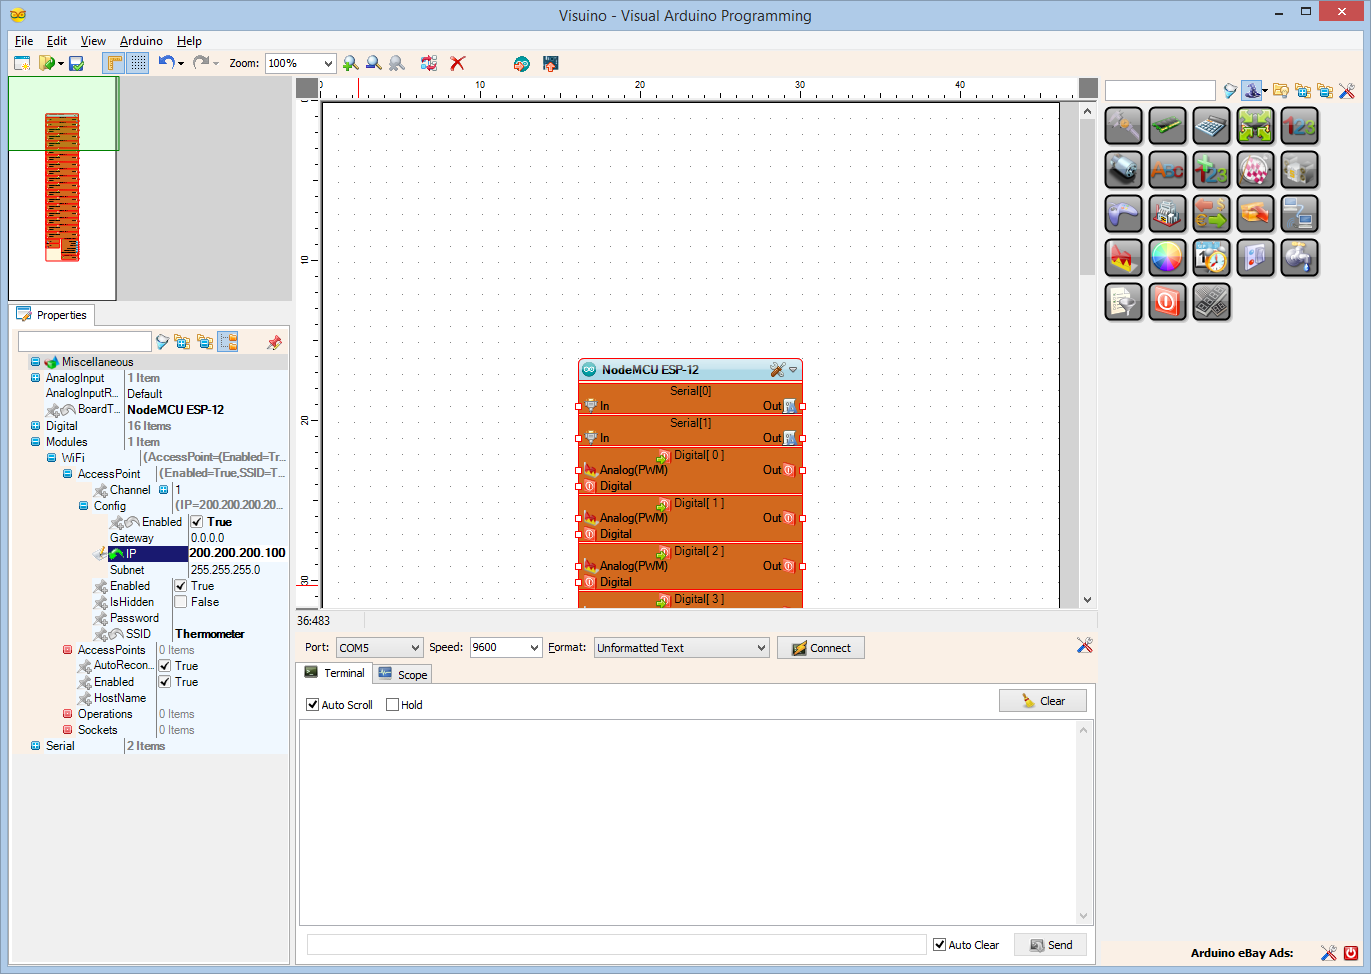Image resolution: width=1371 pixels, height=974 pixels.
Task: Click the compile board icon in toolbar
Action: pyautogui.click(x=550, y=63)
